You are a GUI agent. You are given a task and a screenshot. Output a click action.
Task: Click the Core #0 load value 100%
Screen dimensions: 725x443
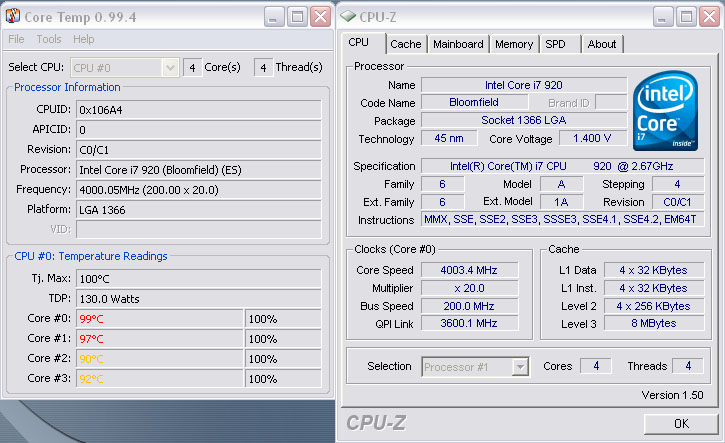click(283, 319)
